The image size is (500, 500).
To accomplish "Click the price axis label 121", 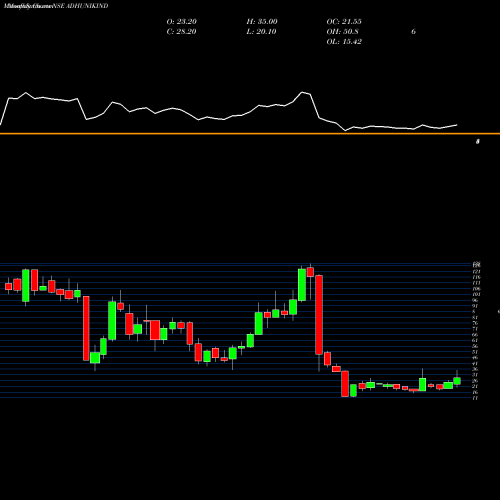I will pyautogui.click(x=476, y=272).
